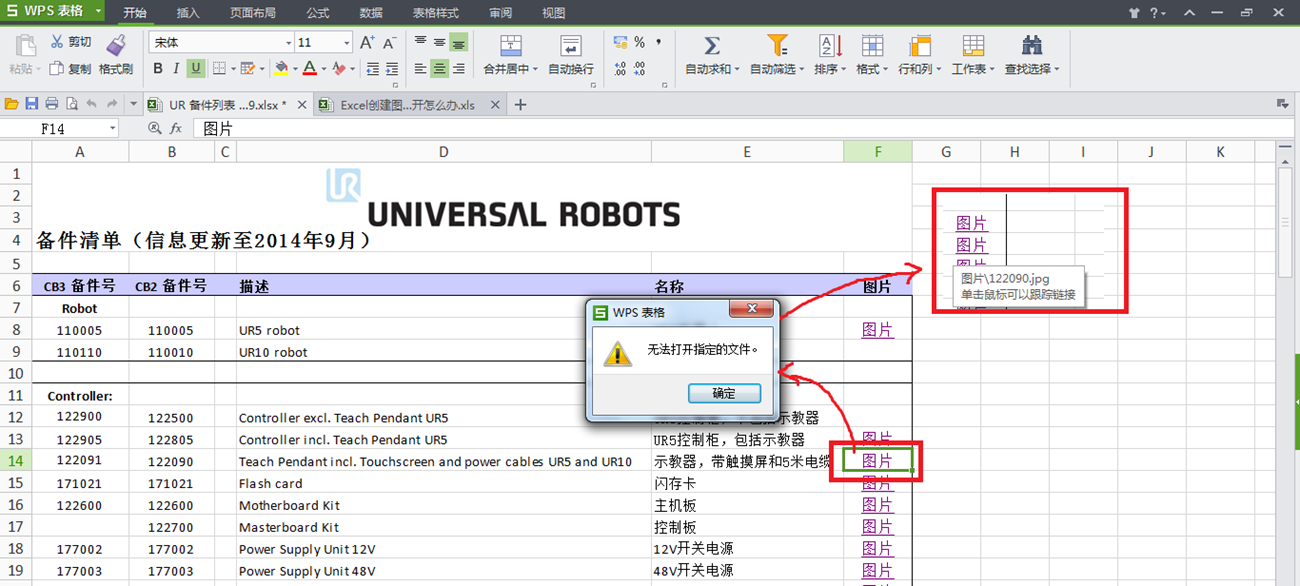Save the workbook with the floppy icon
The height and width of the screenshot is (586, 1300).
[x=32, y=104]
